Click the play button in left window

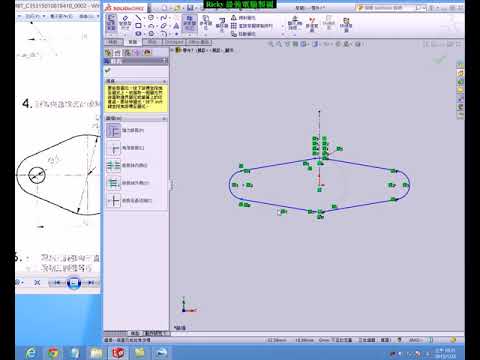point(74,283)
